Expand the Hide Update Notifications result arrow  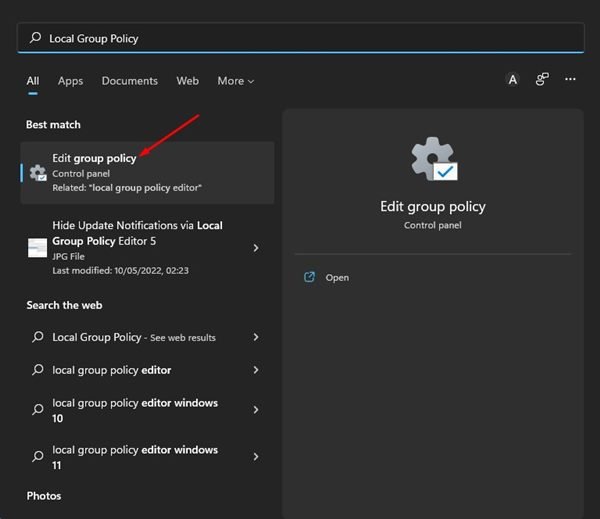256,248
